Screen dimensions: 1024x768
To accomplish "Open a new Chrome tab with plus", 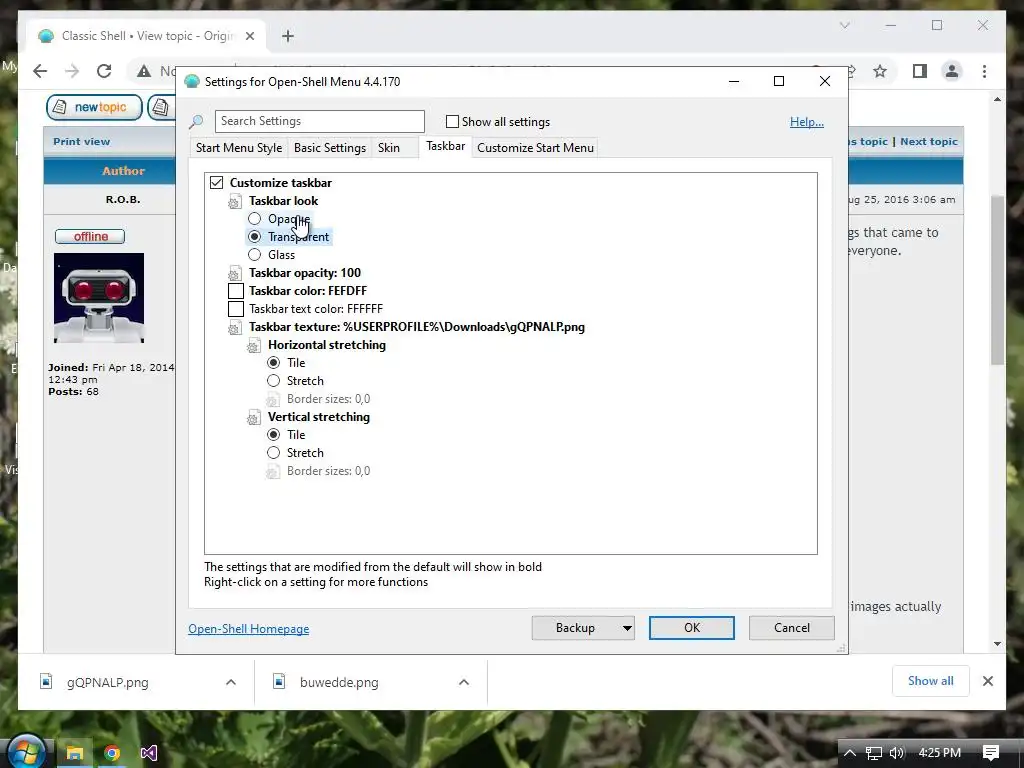I will point(288,36).
